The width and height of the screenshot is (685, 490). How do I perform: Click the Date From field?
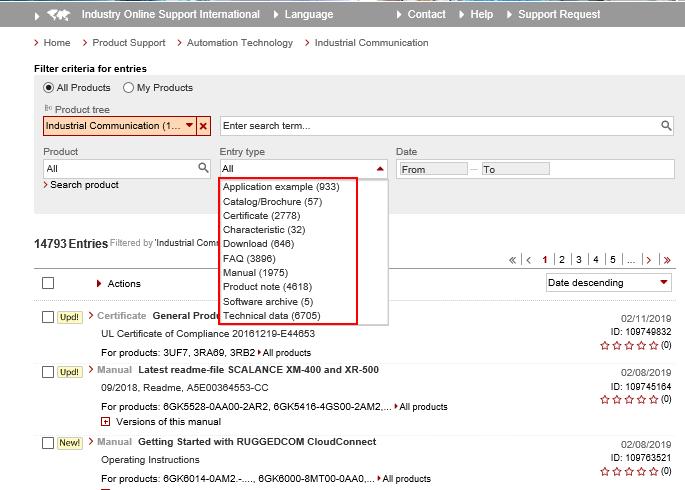[433, 169]
